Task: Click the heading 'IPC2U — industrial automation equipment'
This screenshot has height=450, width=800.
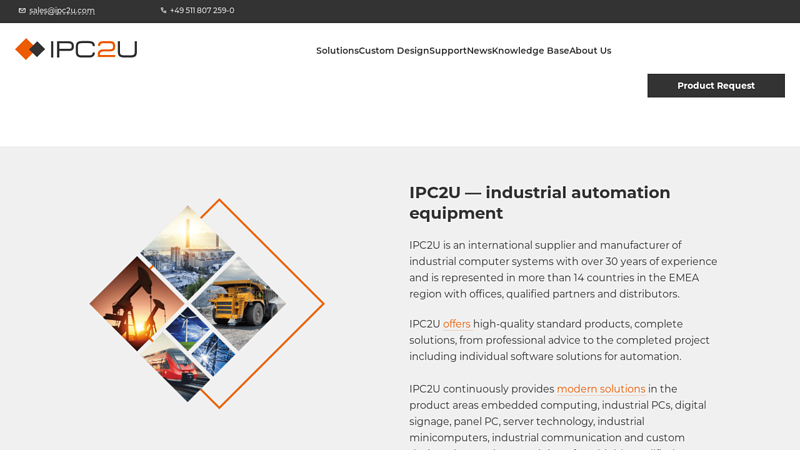Action: [x=539, y=203]
